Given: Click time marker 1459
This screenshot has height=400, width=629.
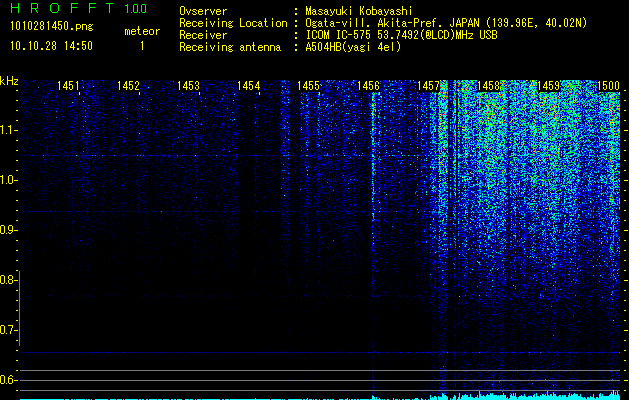Looking at the screenshot, I should (x=549, y=85).
